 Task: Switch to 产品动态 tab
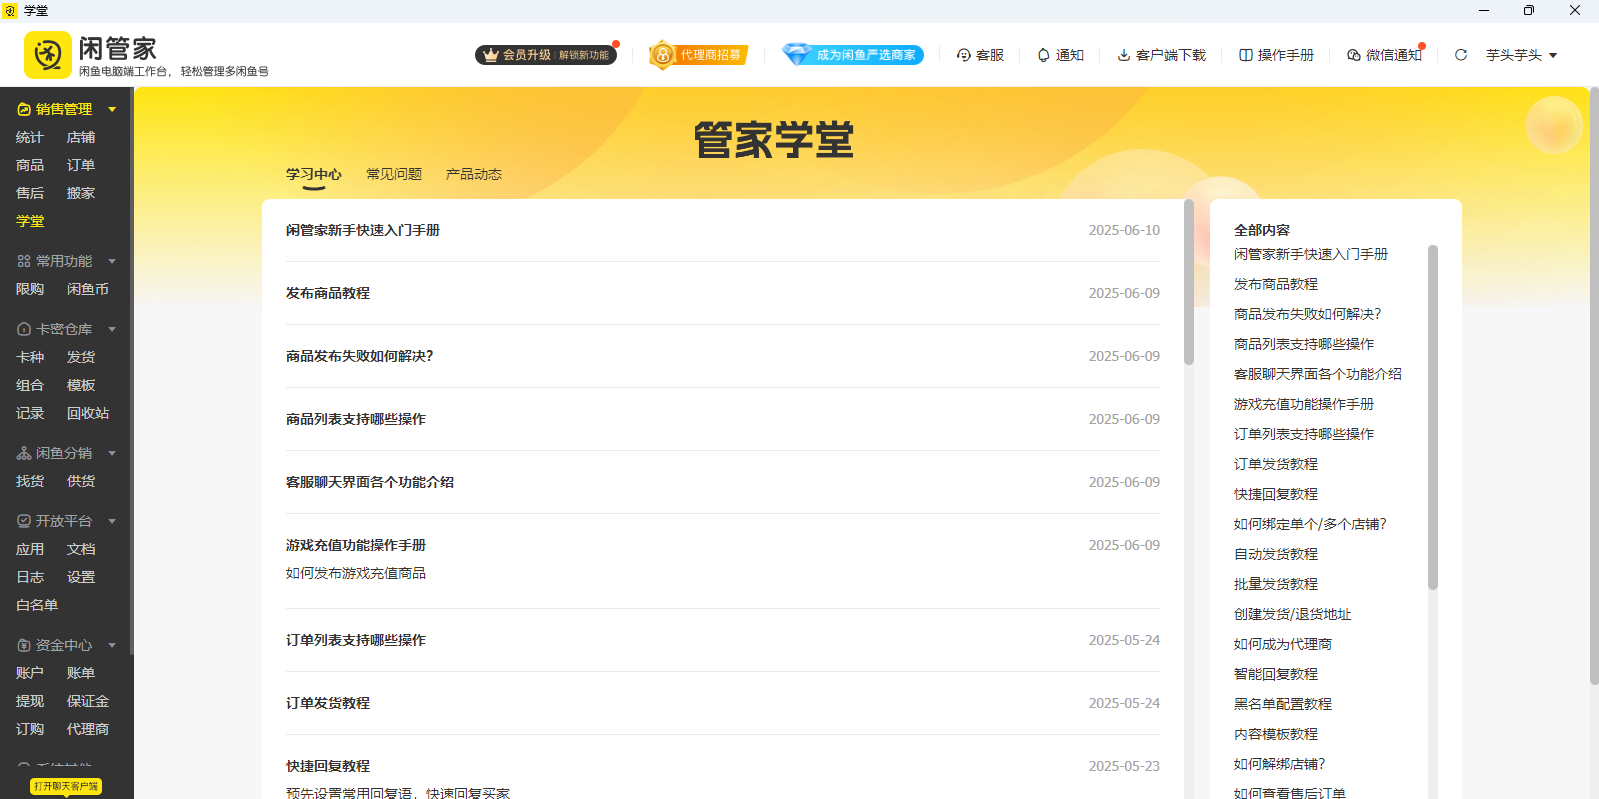(474, 174)
